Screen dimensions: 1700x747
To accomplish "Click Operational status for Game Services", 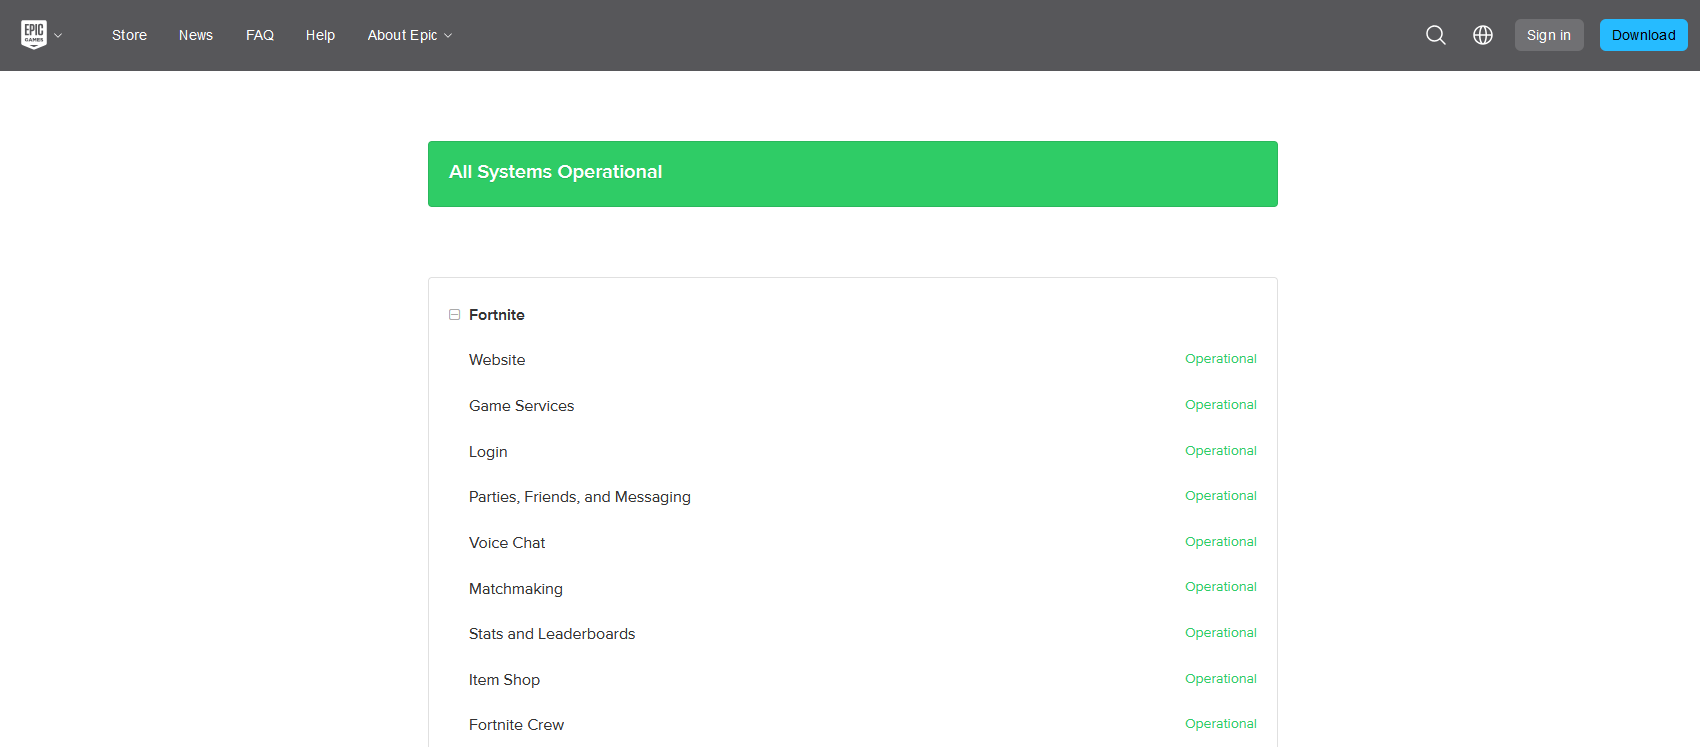I will coord(1221,405).
